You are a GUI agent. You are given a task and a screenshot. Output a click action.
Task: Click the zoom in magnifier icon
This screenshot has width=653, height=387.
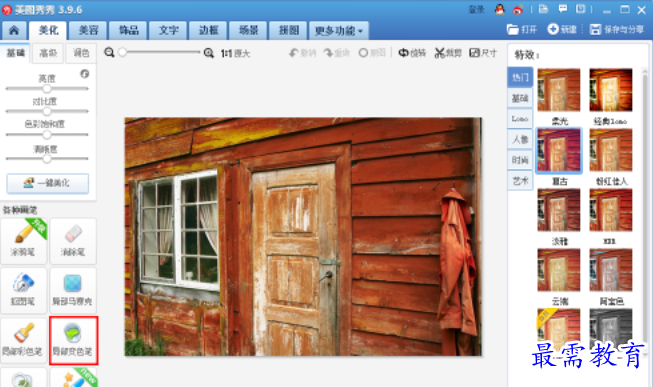[209, 53]
